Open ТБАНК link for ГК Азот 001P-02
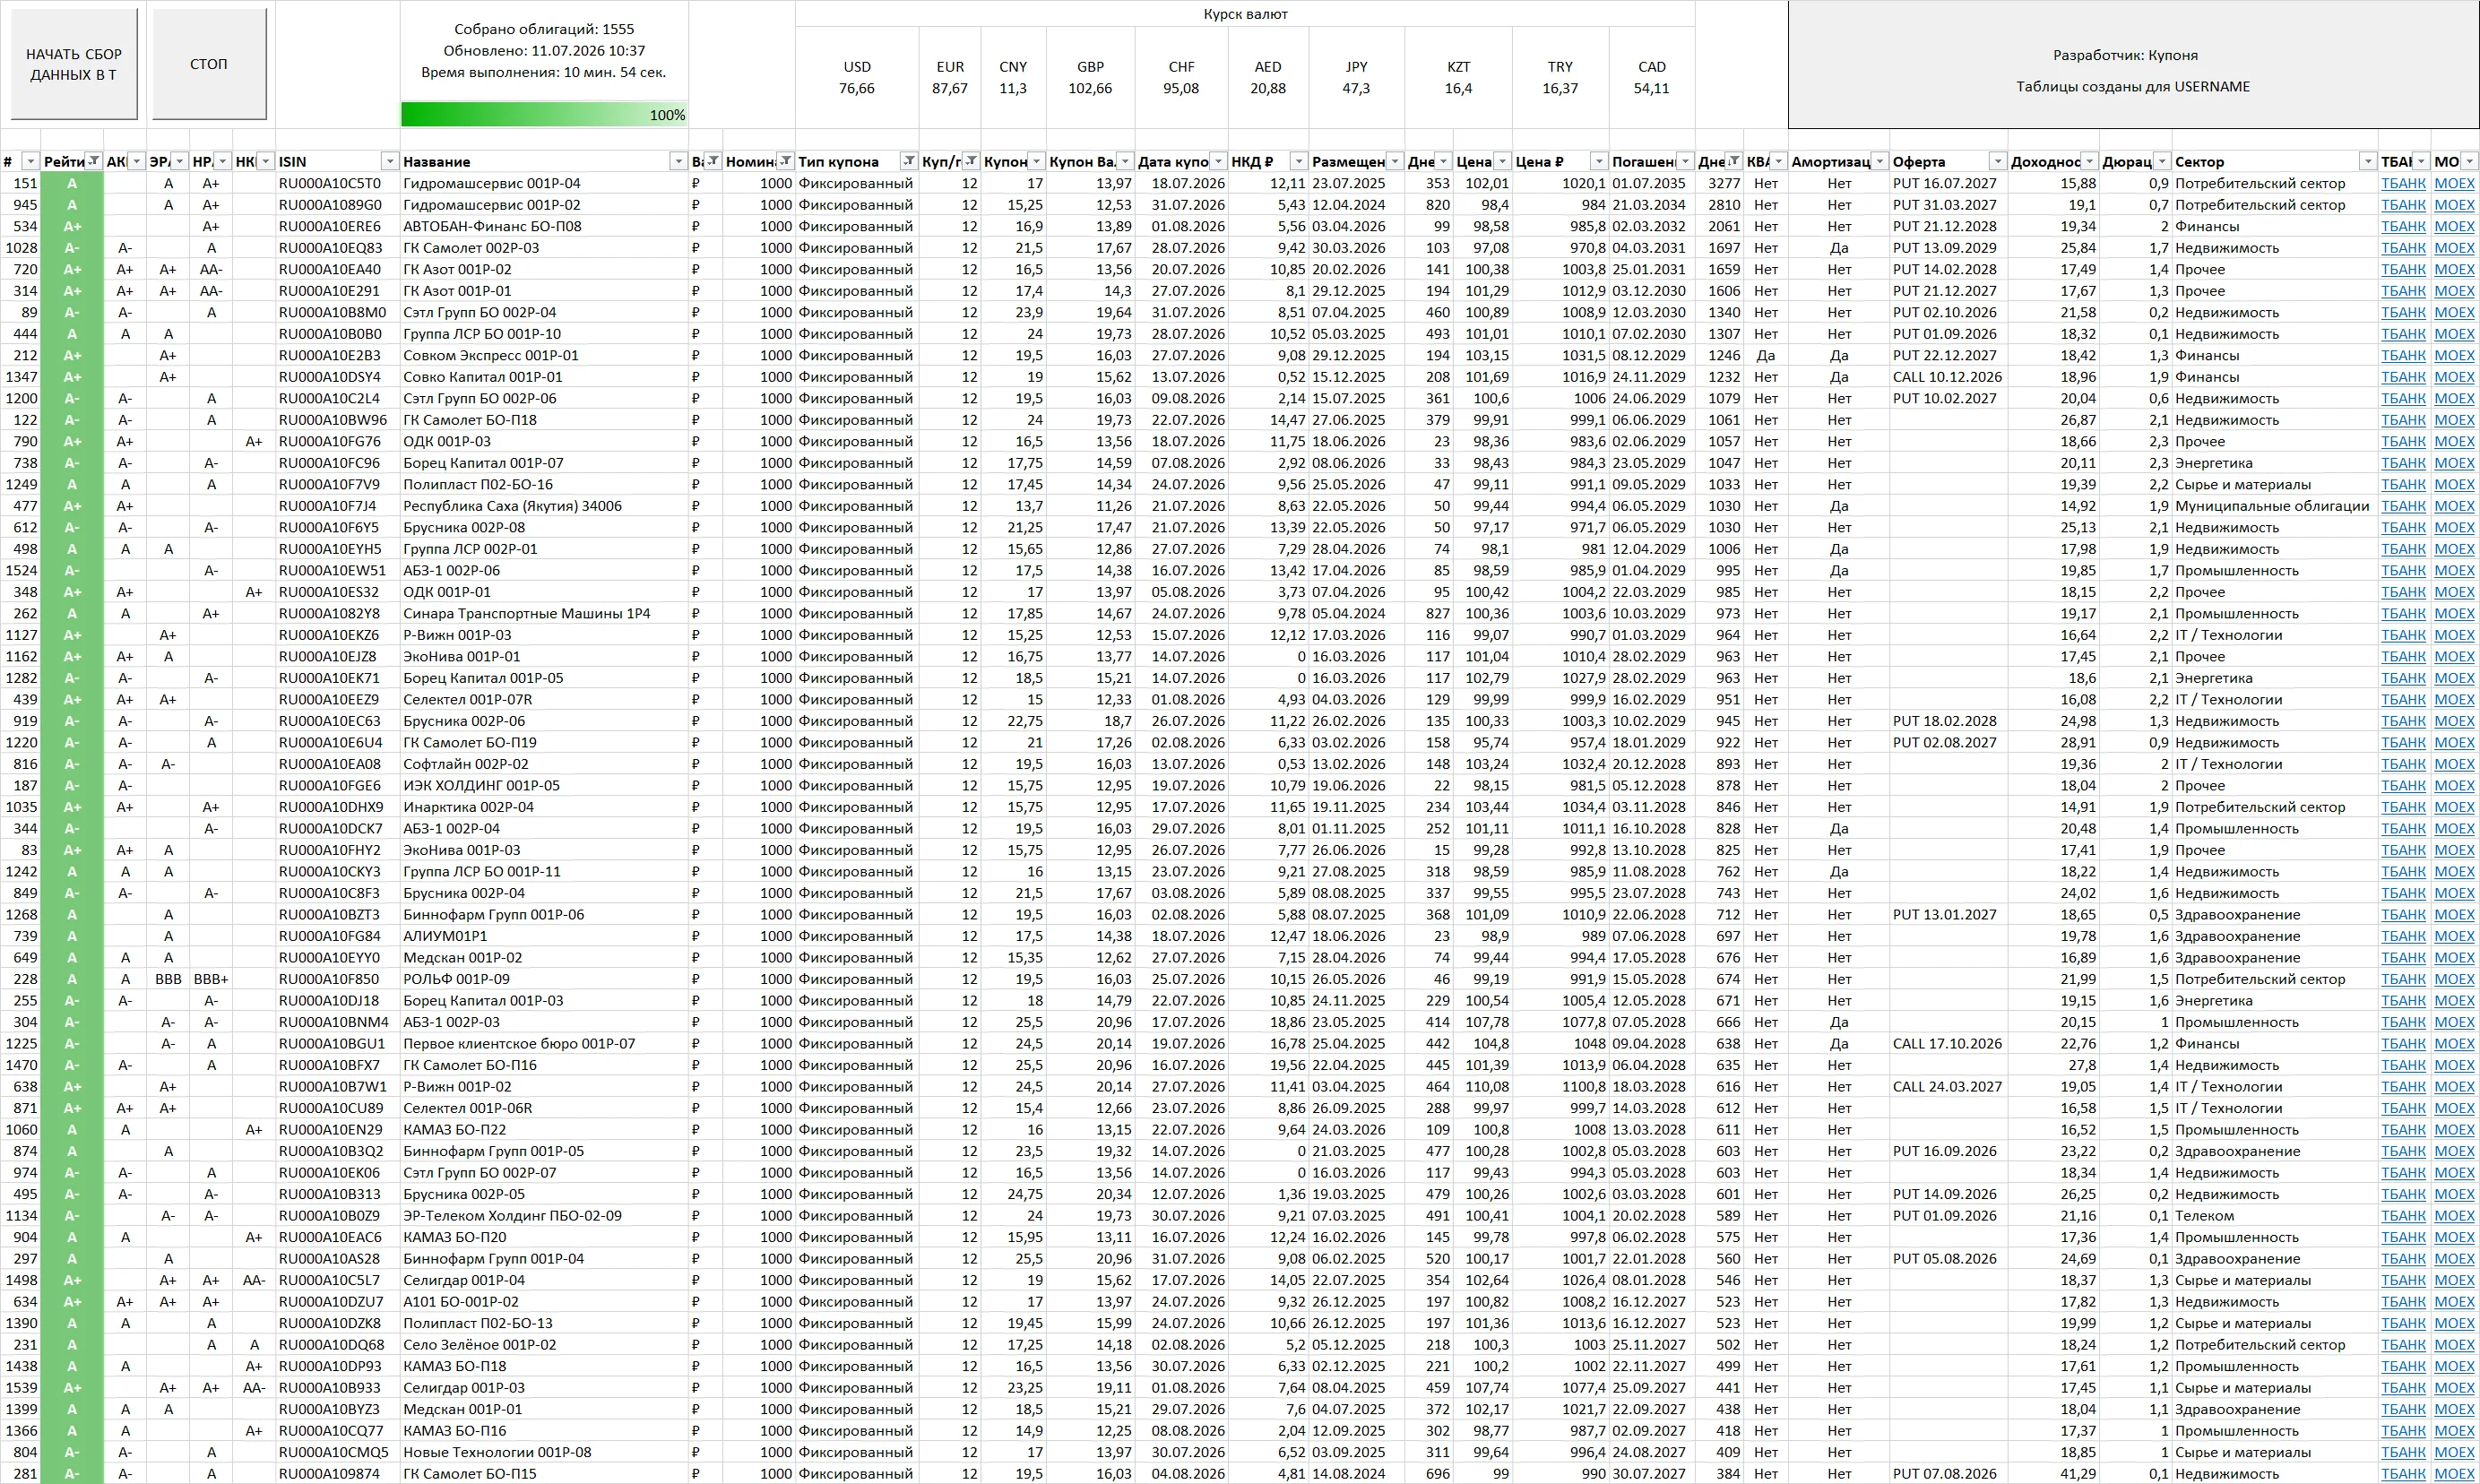 pos(2403,270)
